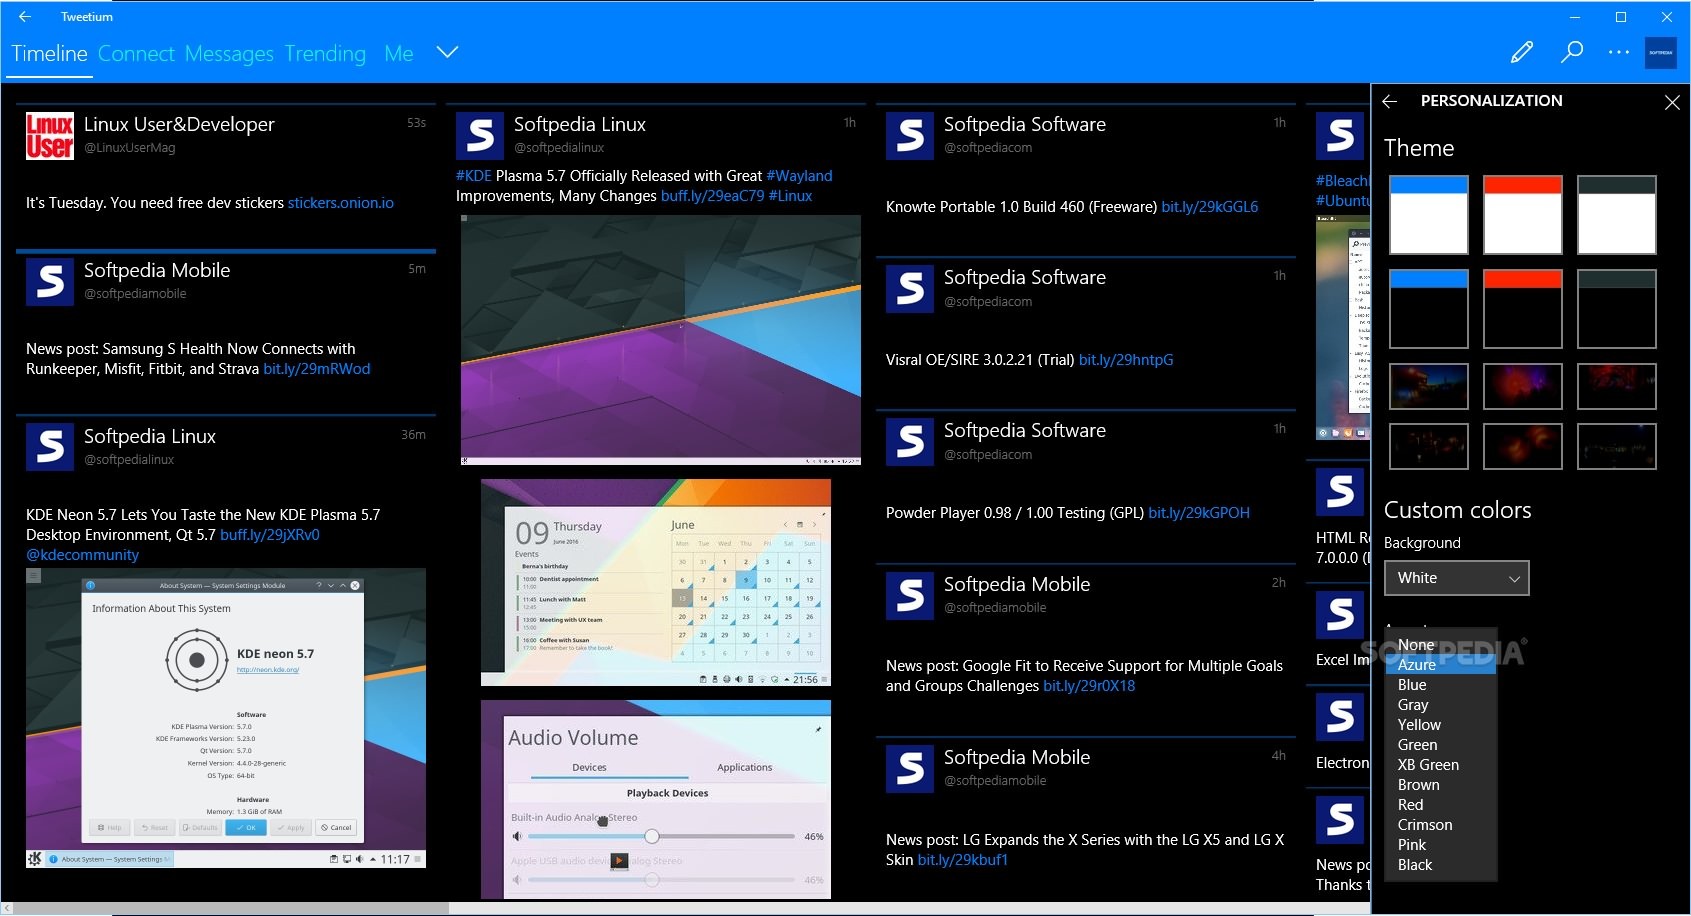1691x916 pixels.
Task: Go back from Personalization panel
Action: click(x=1389, y=101)
